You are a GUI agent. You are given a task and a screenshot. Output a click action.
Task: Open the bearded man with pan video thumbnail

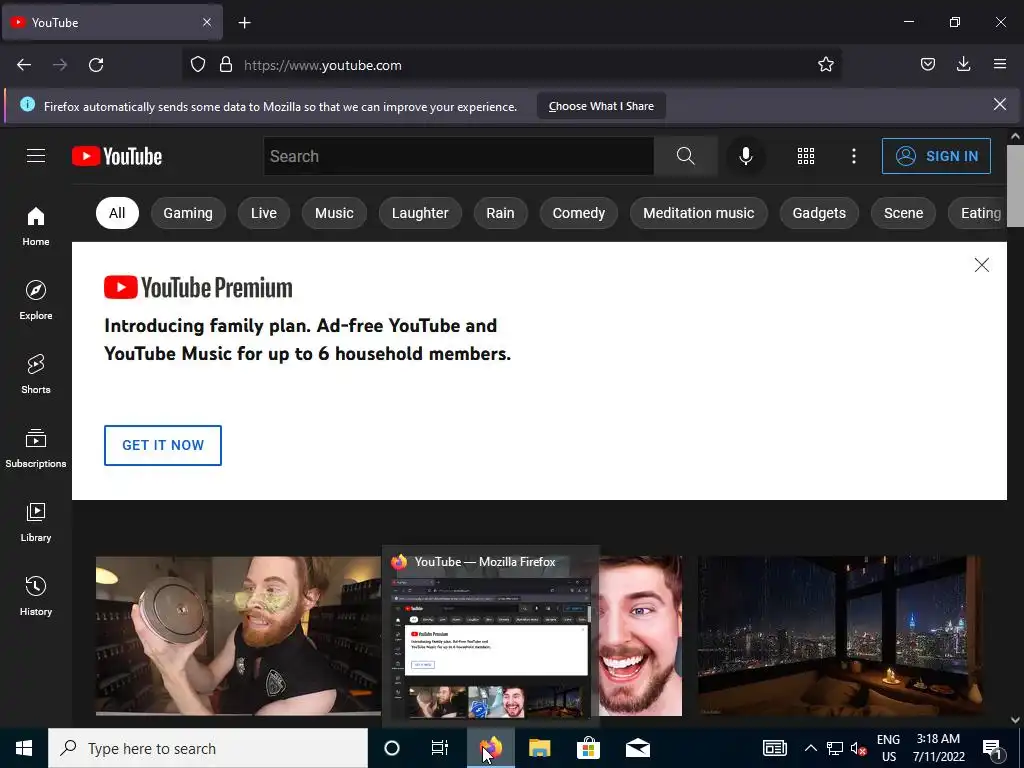point(238,636)
